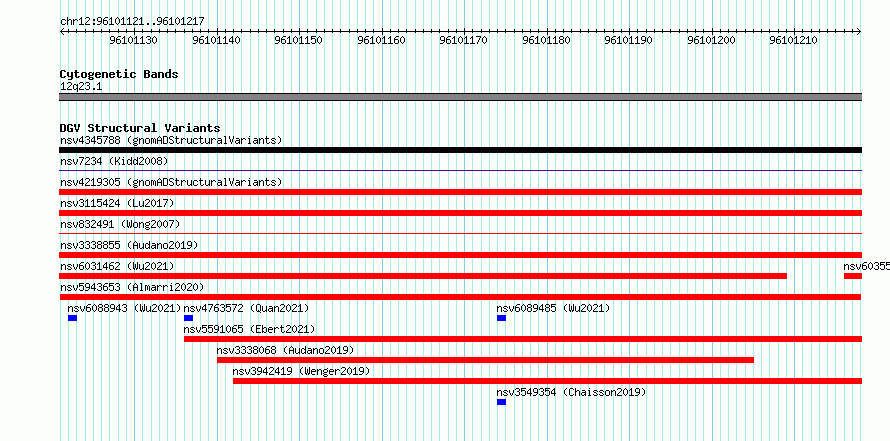Click the blue nsv6088943 variant marker
This screenshot has width=890, height=441.
point(72,318)
